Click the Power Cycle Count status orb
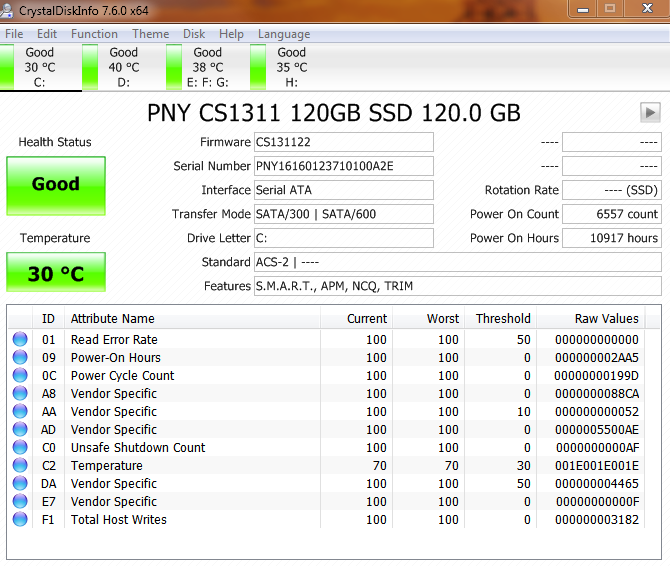The height and width of the screenshot is (566, 670). (20, 375)
